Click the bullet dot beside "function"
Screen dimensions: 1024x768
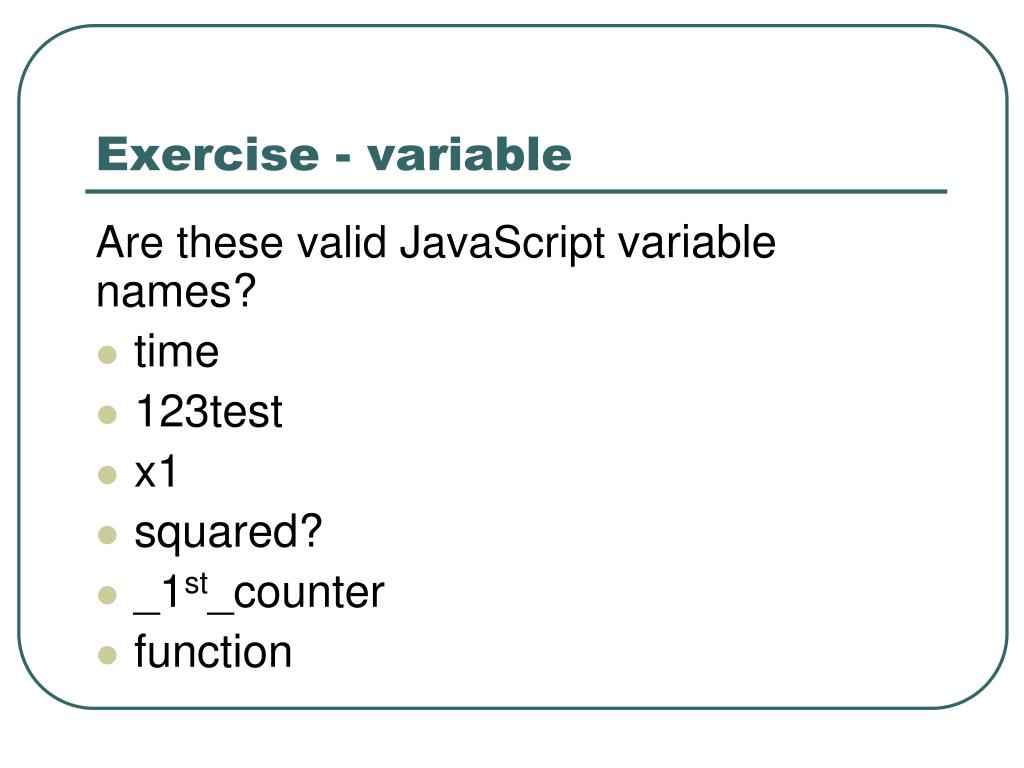pyautogui.click(x=108, y=655)
